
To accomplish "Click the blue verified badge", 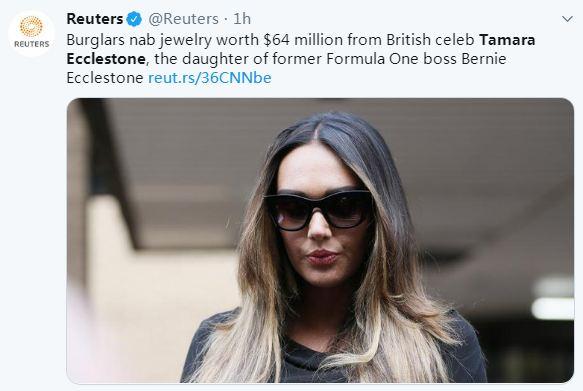I will click(134, 19).
